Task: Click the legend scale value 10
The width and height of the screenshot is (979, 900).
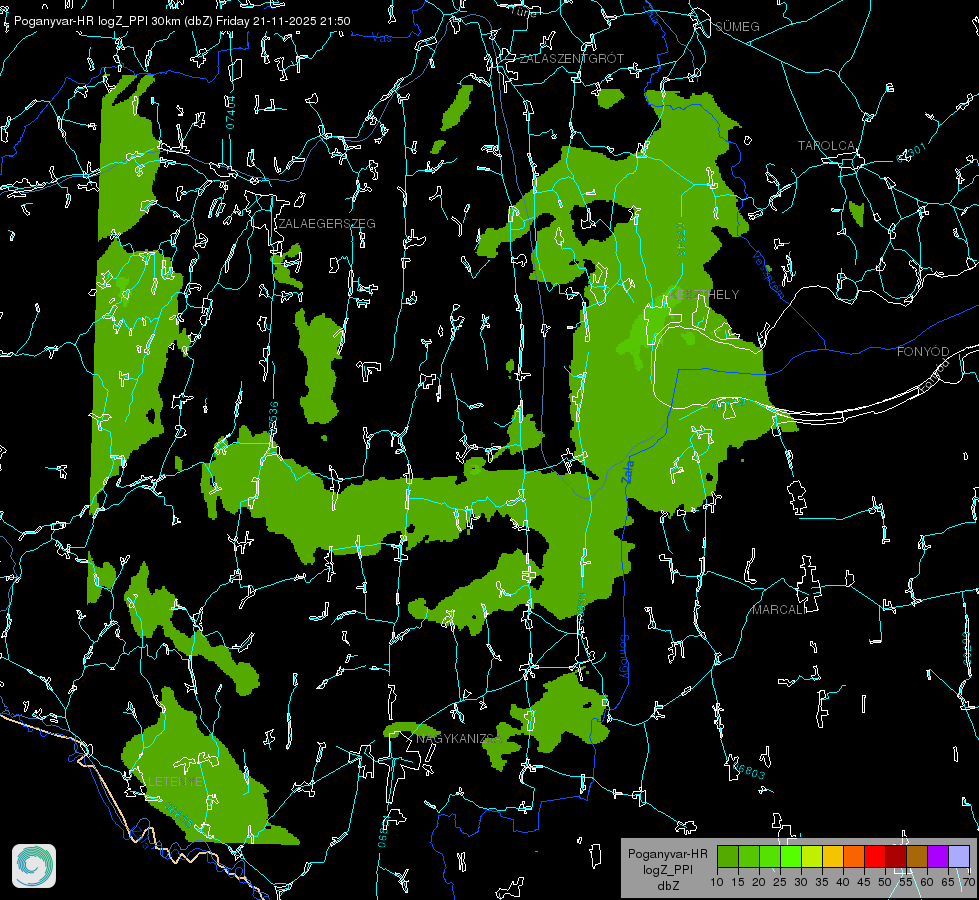Action: tap(717, 883)
